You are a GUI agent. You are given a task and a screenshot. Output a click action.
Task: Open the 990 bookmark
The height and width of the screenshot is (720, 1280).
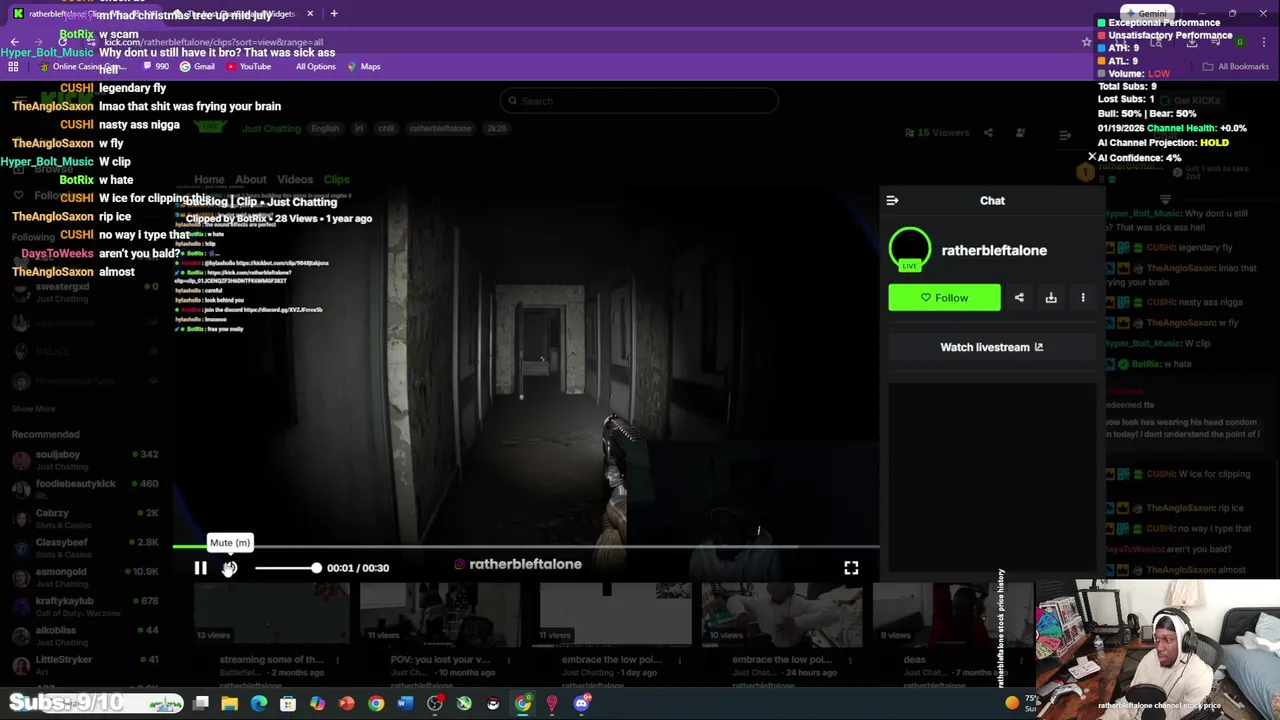[x=155, y=67]
